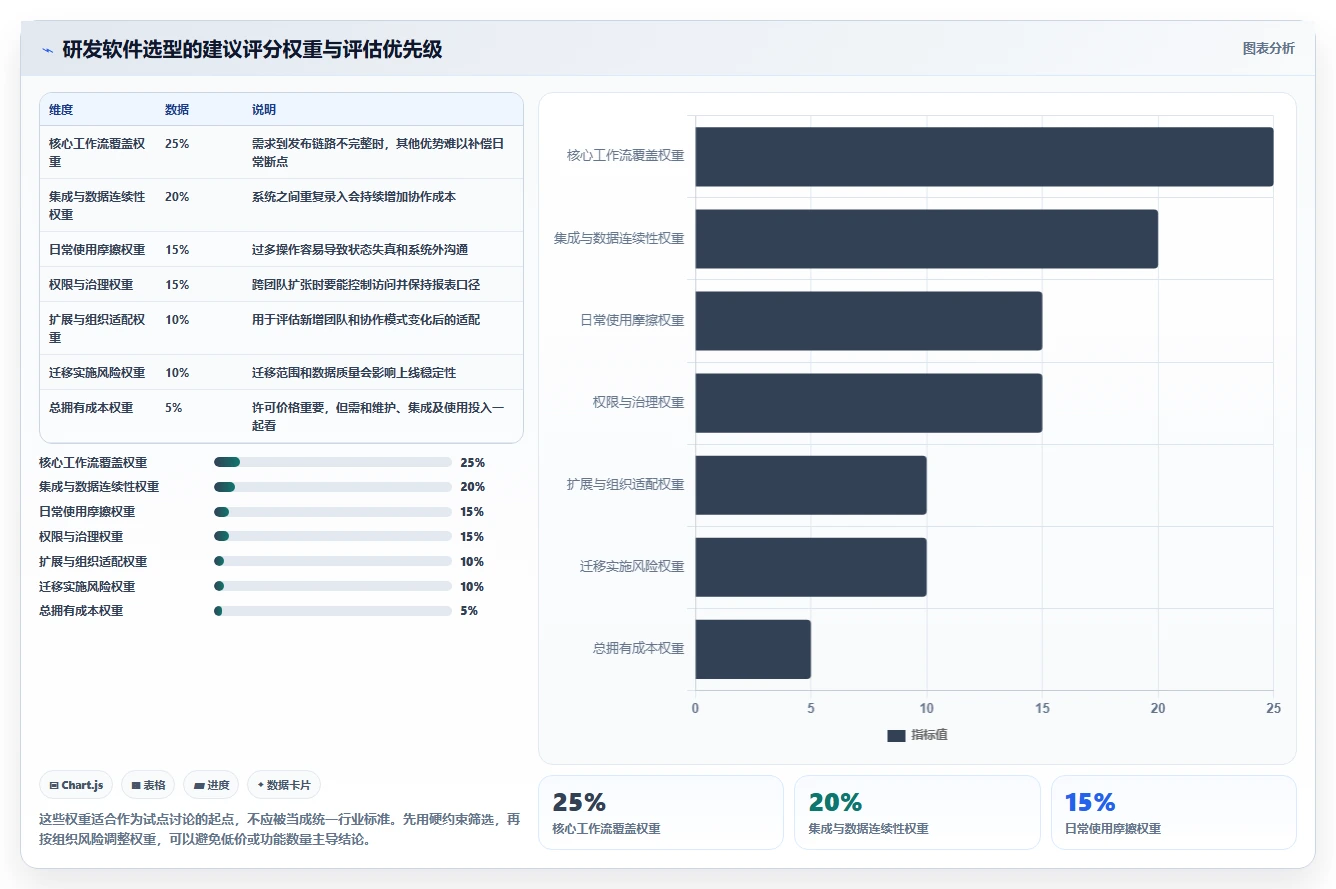Image resolution: width=1336 pixels, height=889 pixels.
Task: Click the x-axis tick value 25
Action: (1273, 709)
